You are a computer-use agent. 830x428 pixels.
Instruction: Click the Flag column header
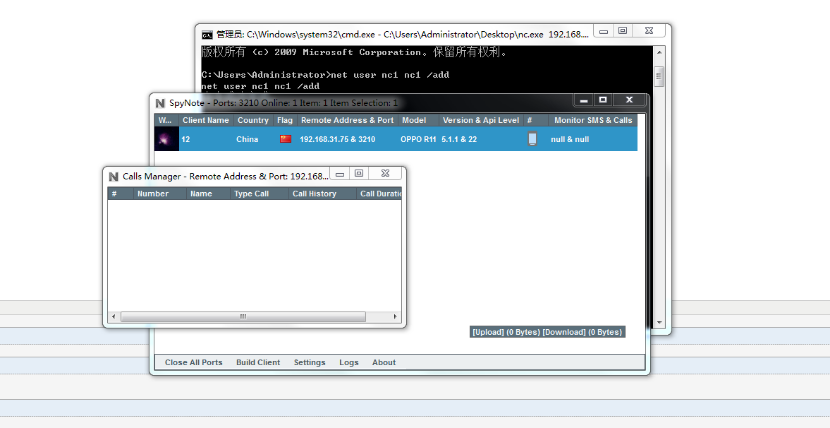click(285, 120)
